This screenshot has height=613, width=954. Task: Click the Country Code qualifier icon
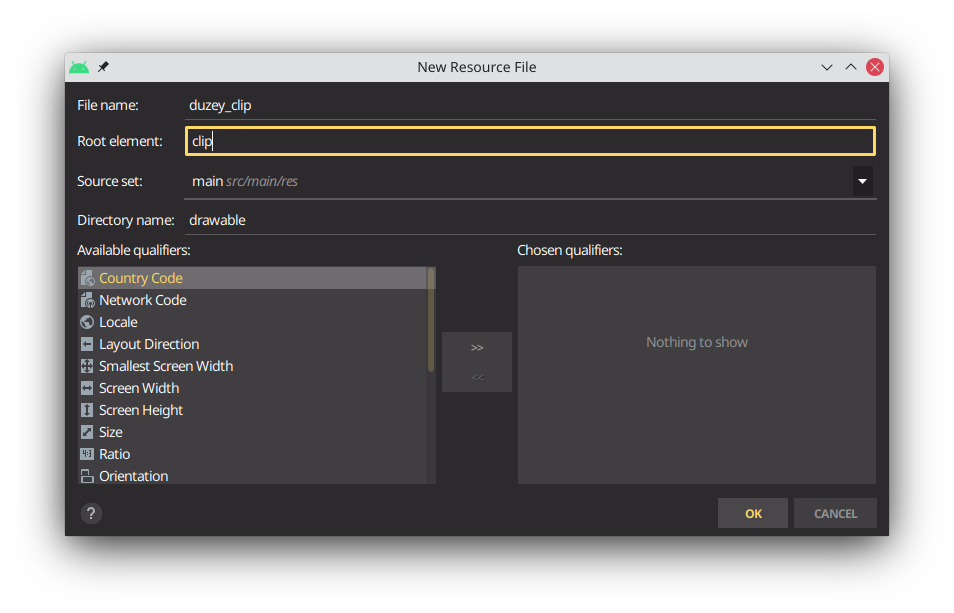tap(87, 279)
